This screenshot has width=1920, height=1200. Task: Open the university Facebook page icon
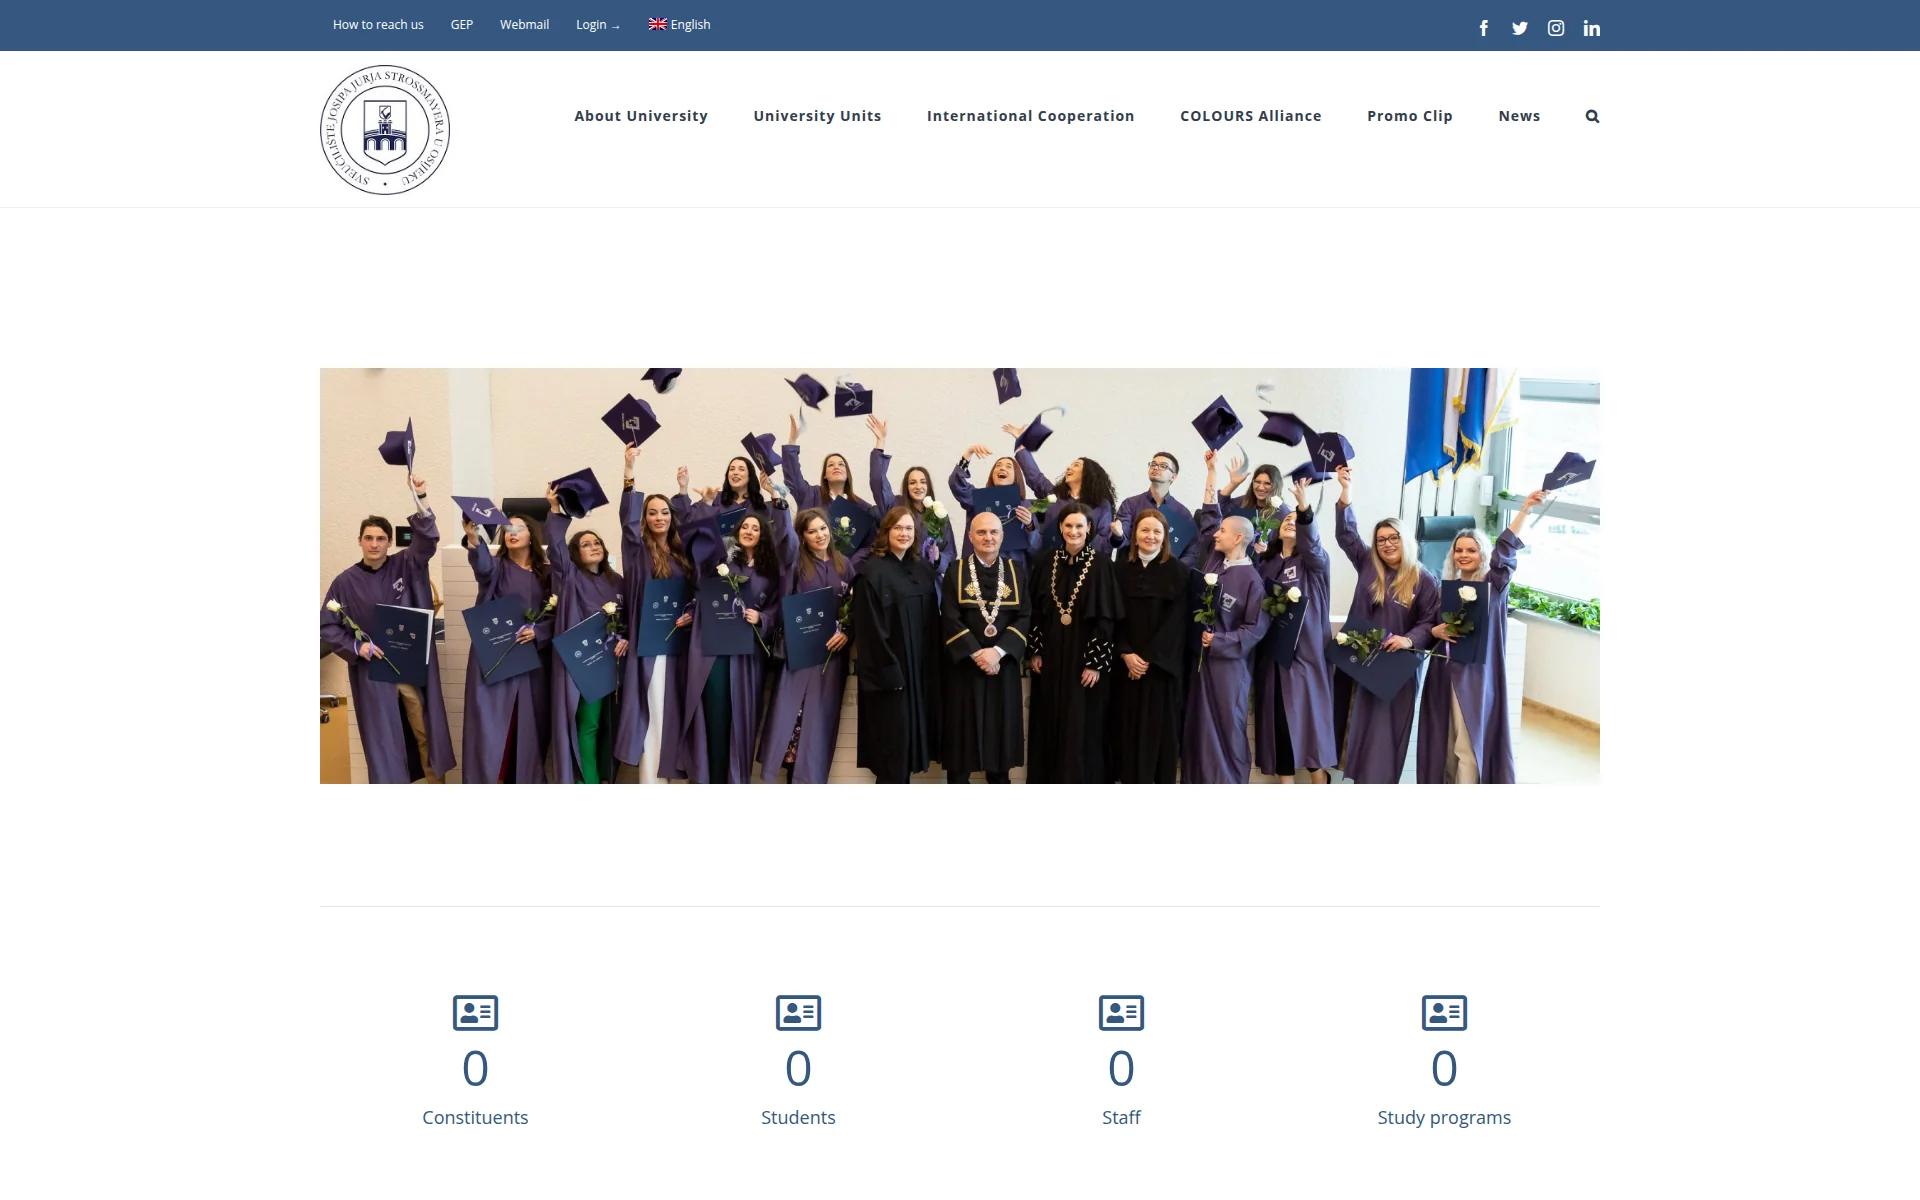click(x=1484, y=28)
